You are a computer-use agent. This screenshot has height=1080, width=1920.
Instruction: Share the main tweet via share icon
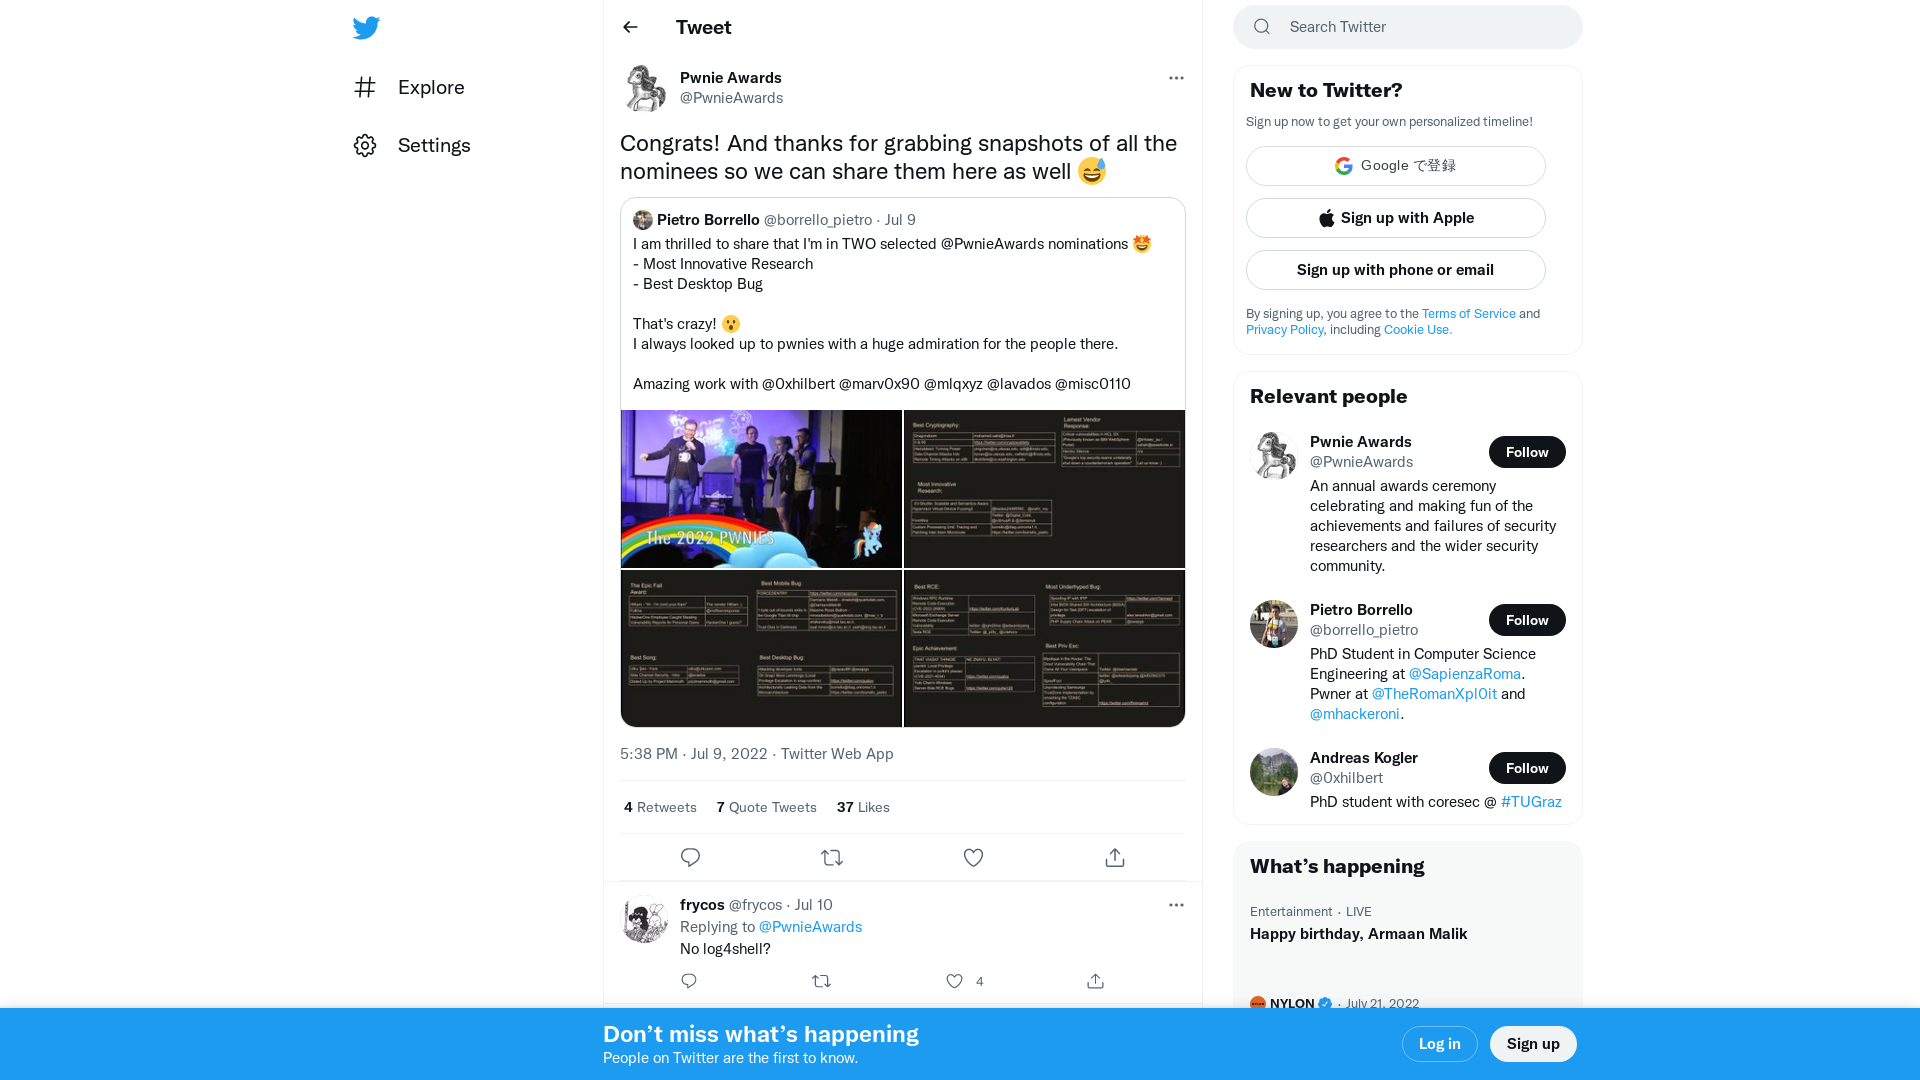(1115, 858)
